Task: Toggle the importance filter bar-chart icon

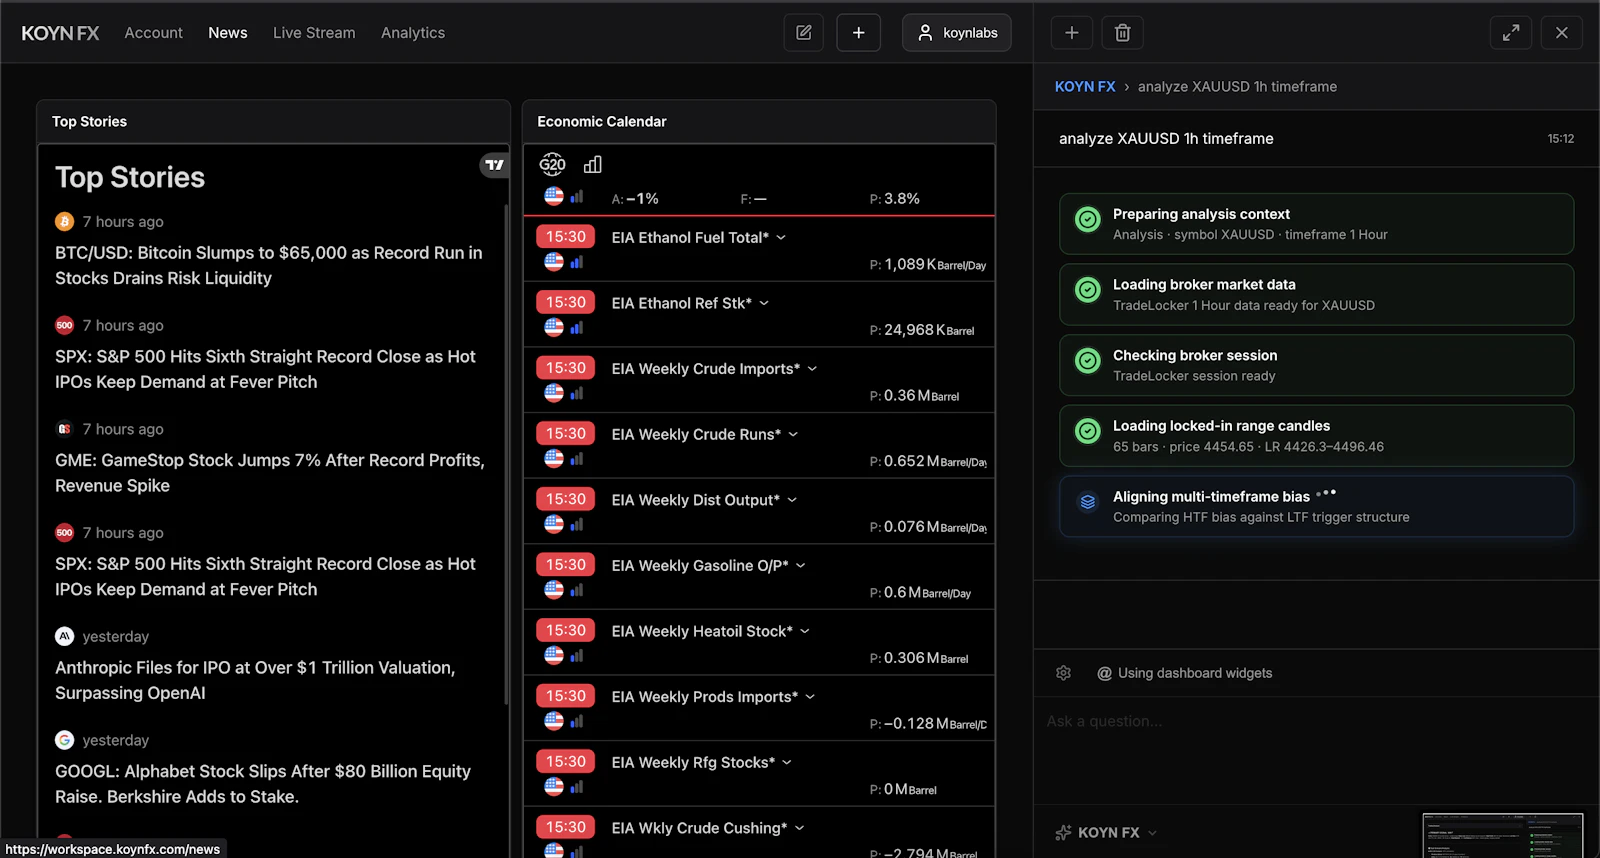Action: [x=593, y=165]
